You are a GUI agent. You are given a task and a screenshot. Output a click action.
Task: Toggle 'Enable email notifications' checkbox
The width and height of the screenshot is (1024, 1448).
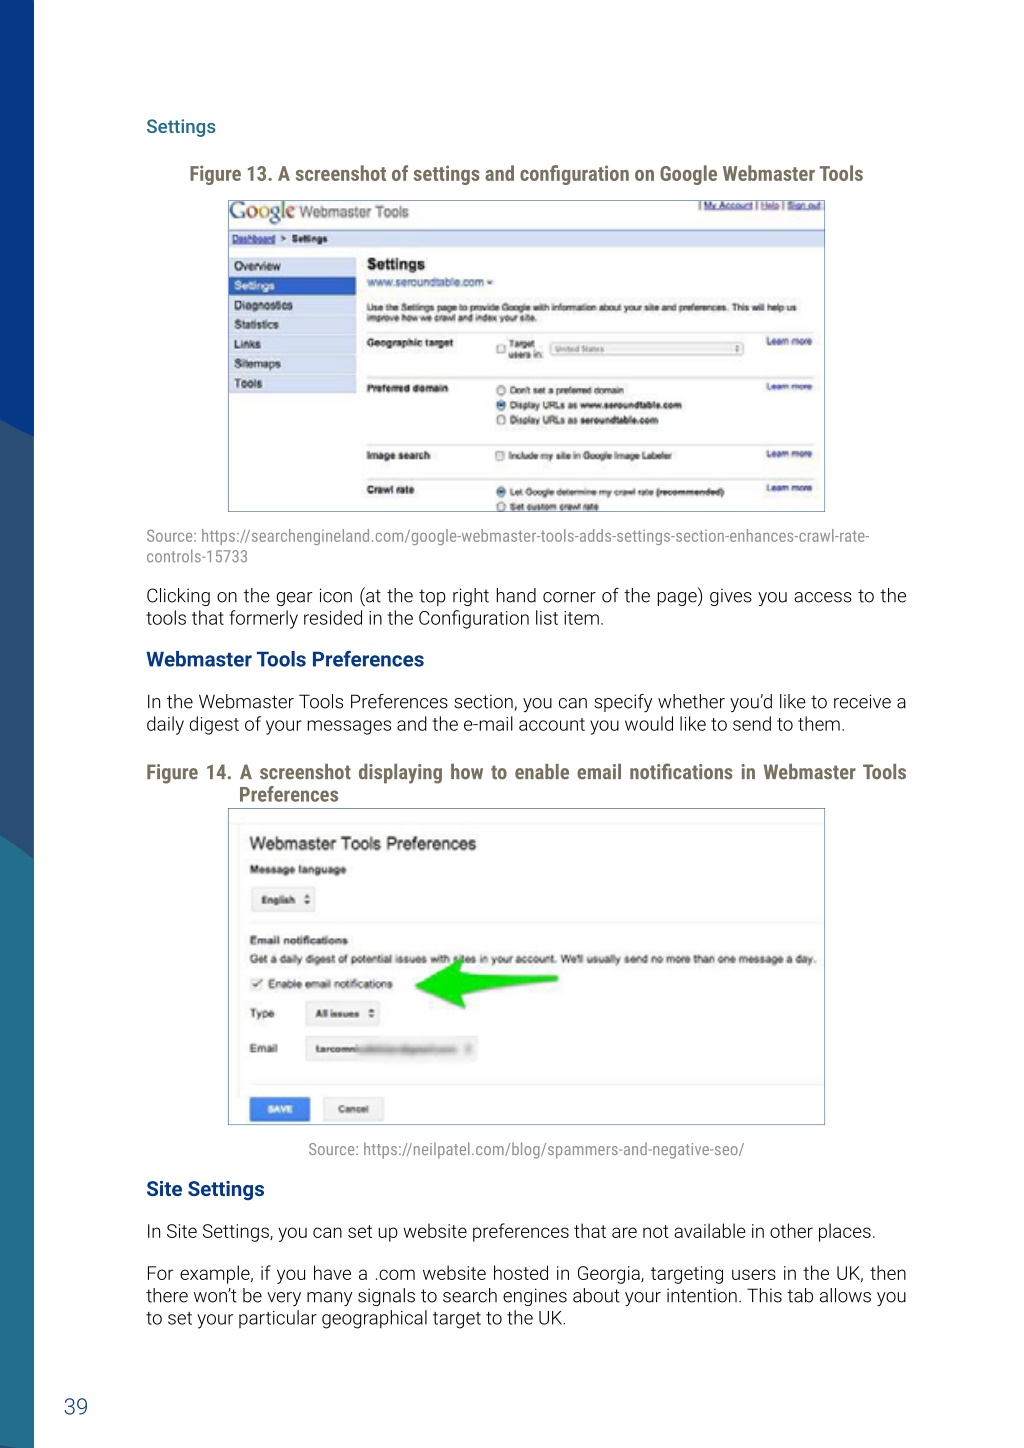pos(257,984)
